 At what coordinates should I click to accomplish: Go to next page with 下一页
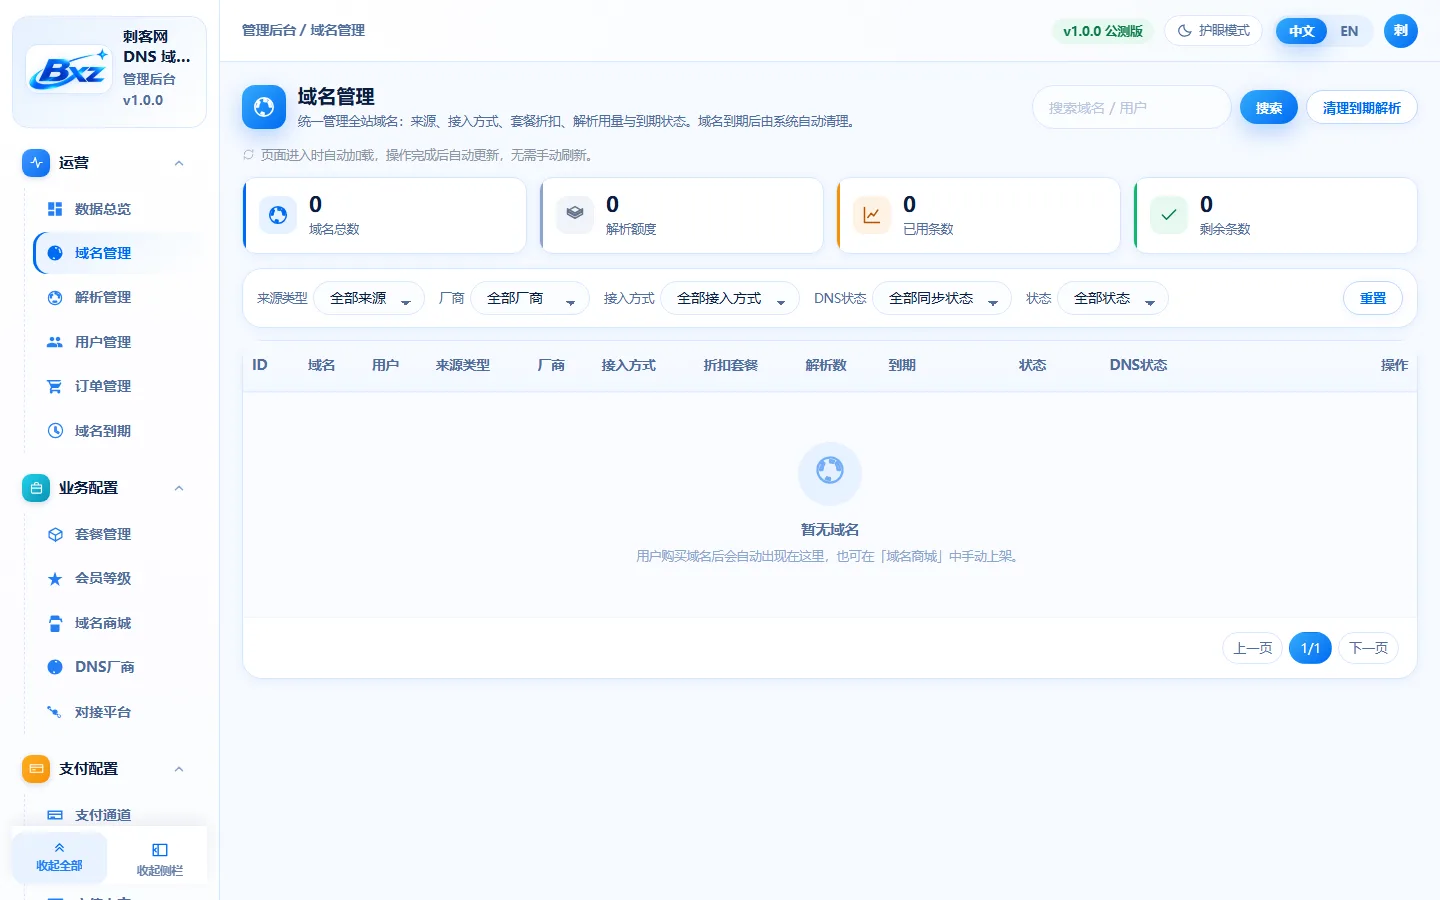point(1369,648)
